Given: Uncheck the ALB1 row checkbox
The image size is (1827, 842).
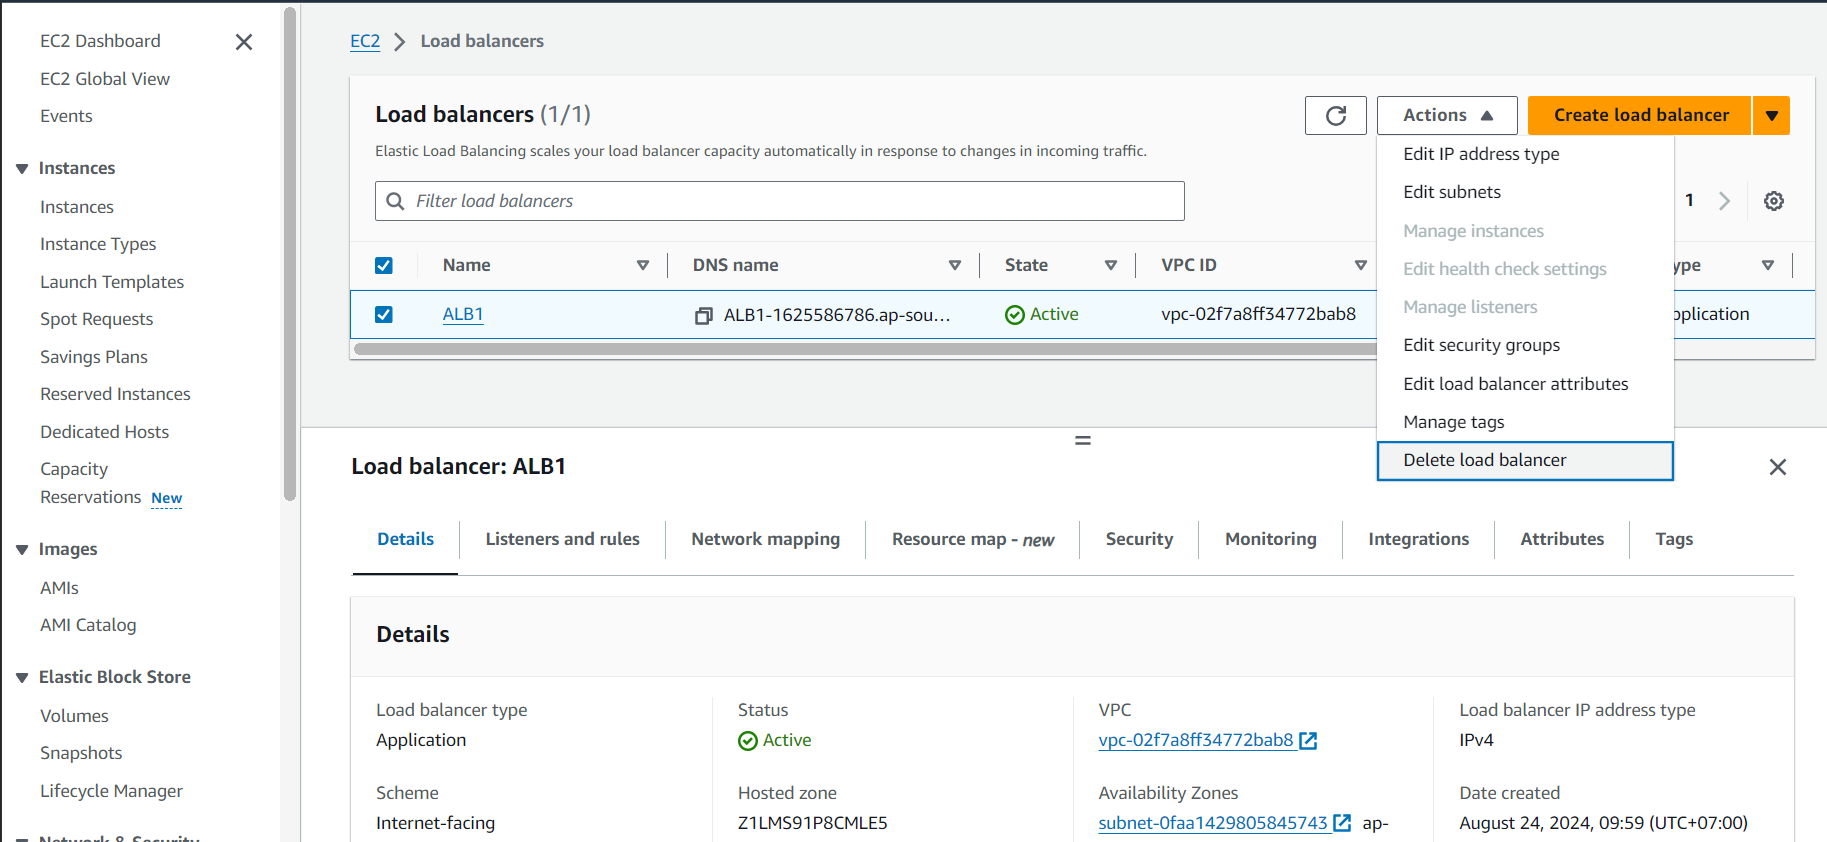Looking at the screenshot, I should [384, 314].
